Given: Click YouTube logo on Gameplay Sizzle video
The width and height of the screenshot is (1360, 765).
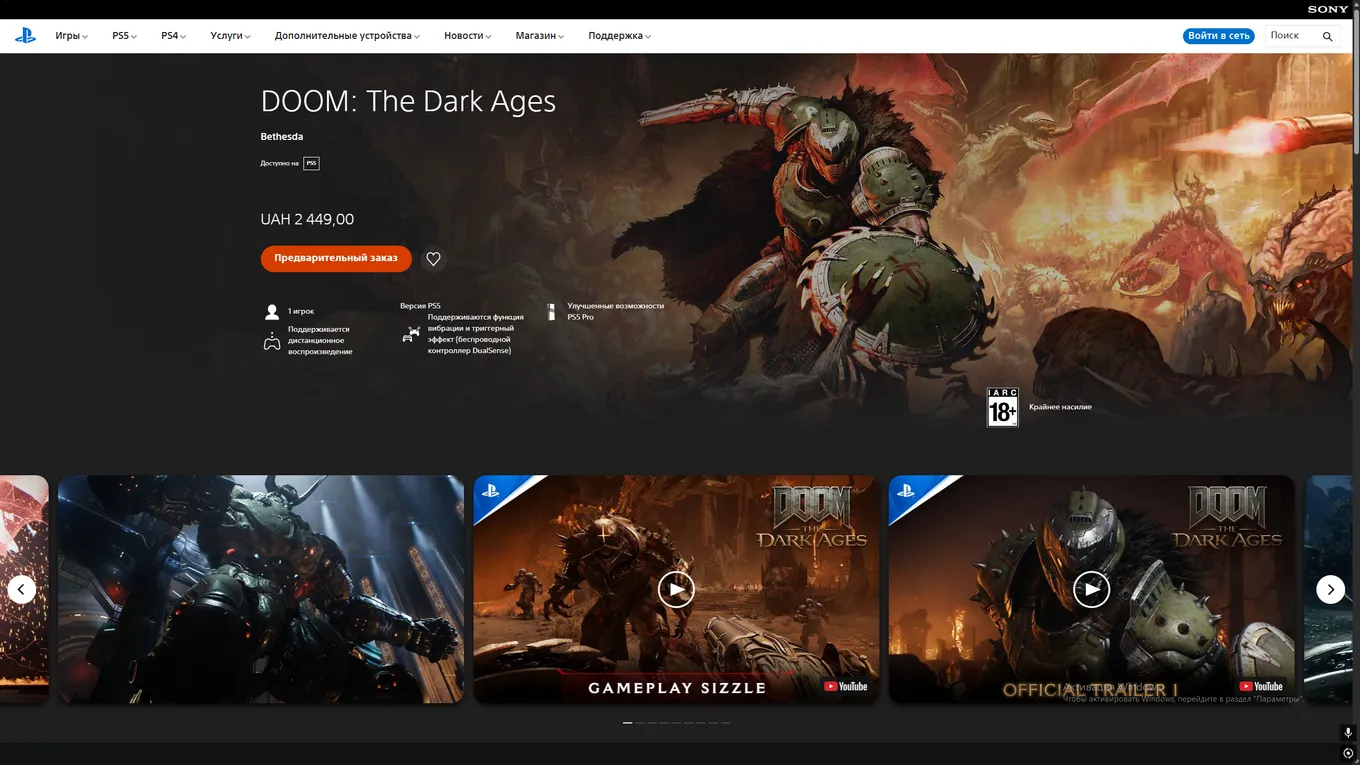Looking at the screenshot, I should (846, 686).
